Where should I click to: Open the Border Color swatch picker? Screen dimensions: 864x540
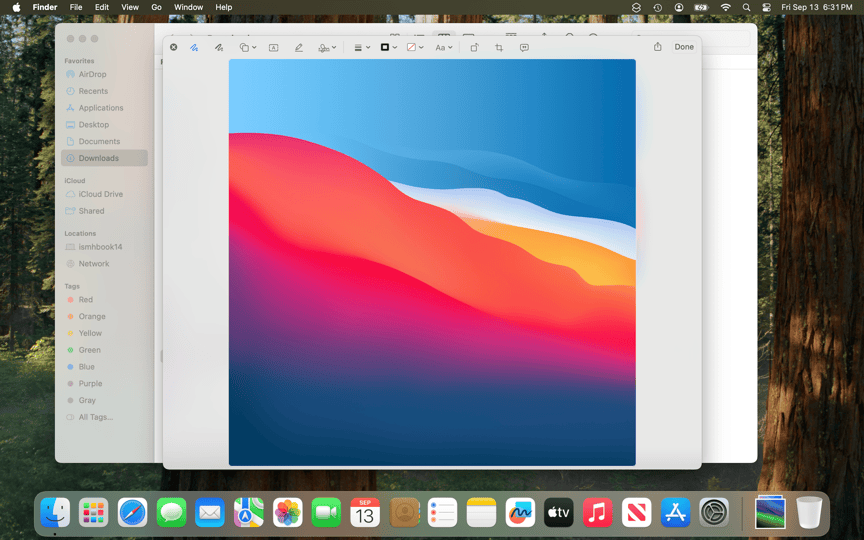click(388, 47)
